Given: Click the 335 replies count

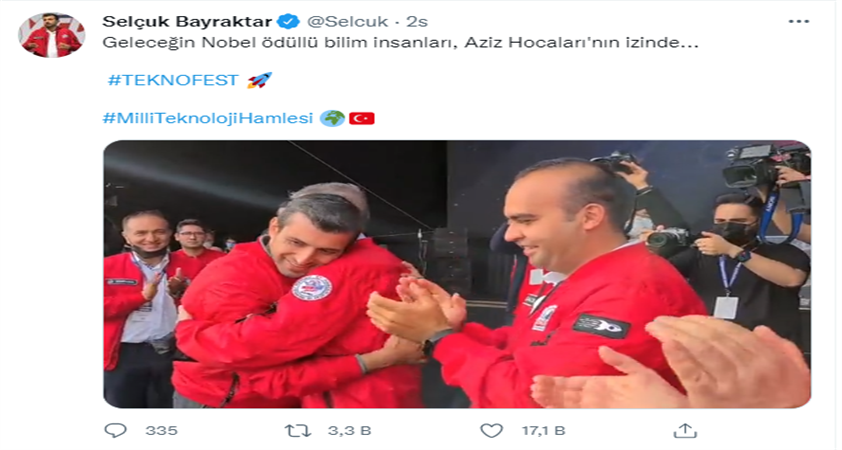Looking at the screenshot, I should point(161,431).
